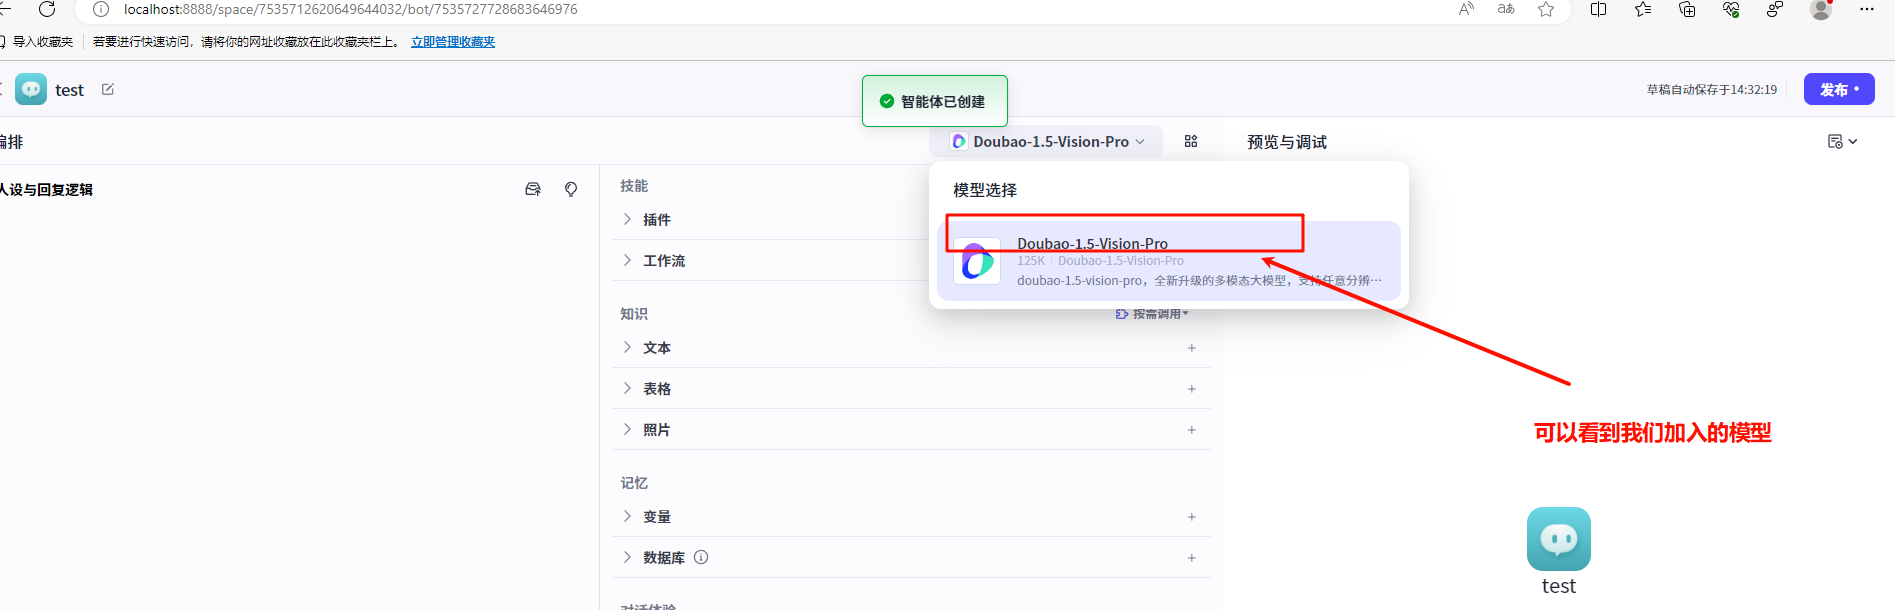Open the 立即管理收藏夹 link

[453, 42]
